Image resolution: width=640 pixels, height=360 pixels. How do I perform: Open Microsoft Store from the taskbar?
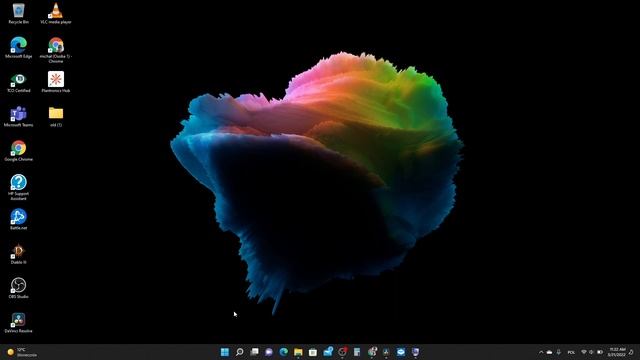click(x=313, y=352)
